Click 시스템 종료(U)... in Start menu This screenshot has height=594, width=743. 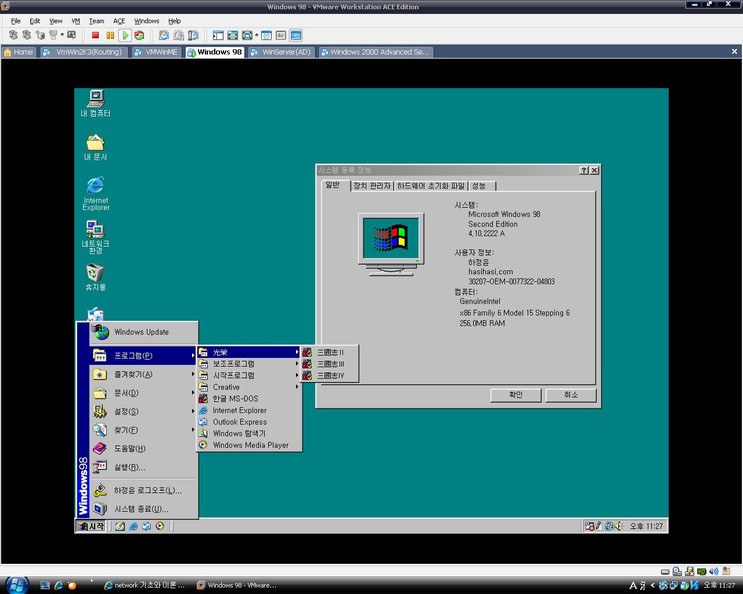click(144, 509)
